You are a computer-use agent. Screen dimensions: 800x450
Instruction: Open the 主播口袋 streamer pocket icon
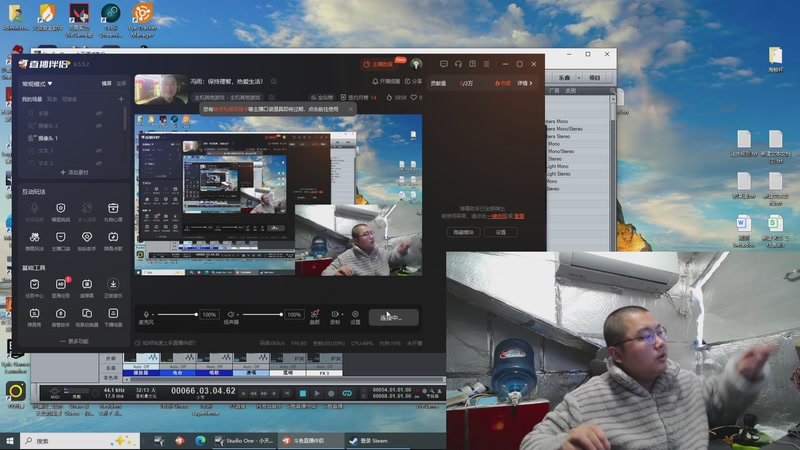(61, 237)
